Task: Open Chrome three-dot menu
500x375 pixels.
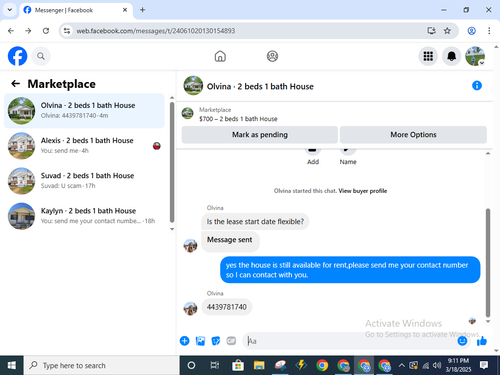Action: pos(489,31)
